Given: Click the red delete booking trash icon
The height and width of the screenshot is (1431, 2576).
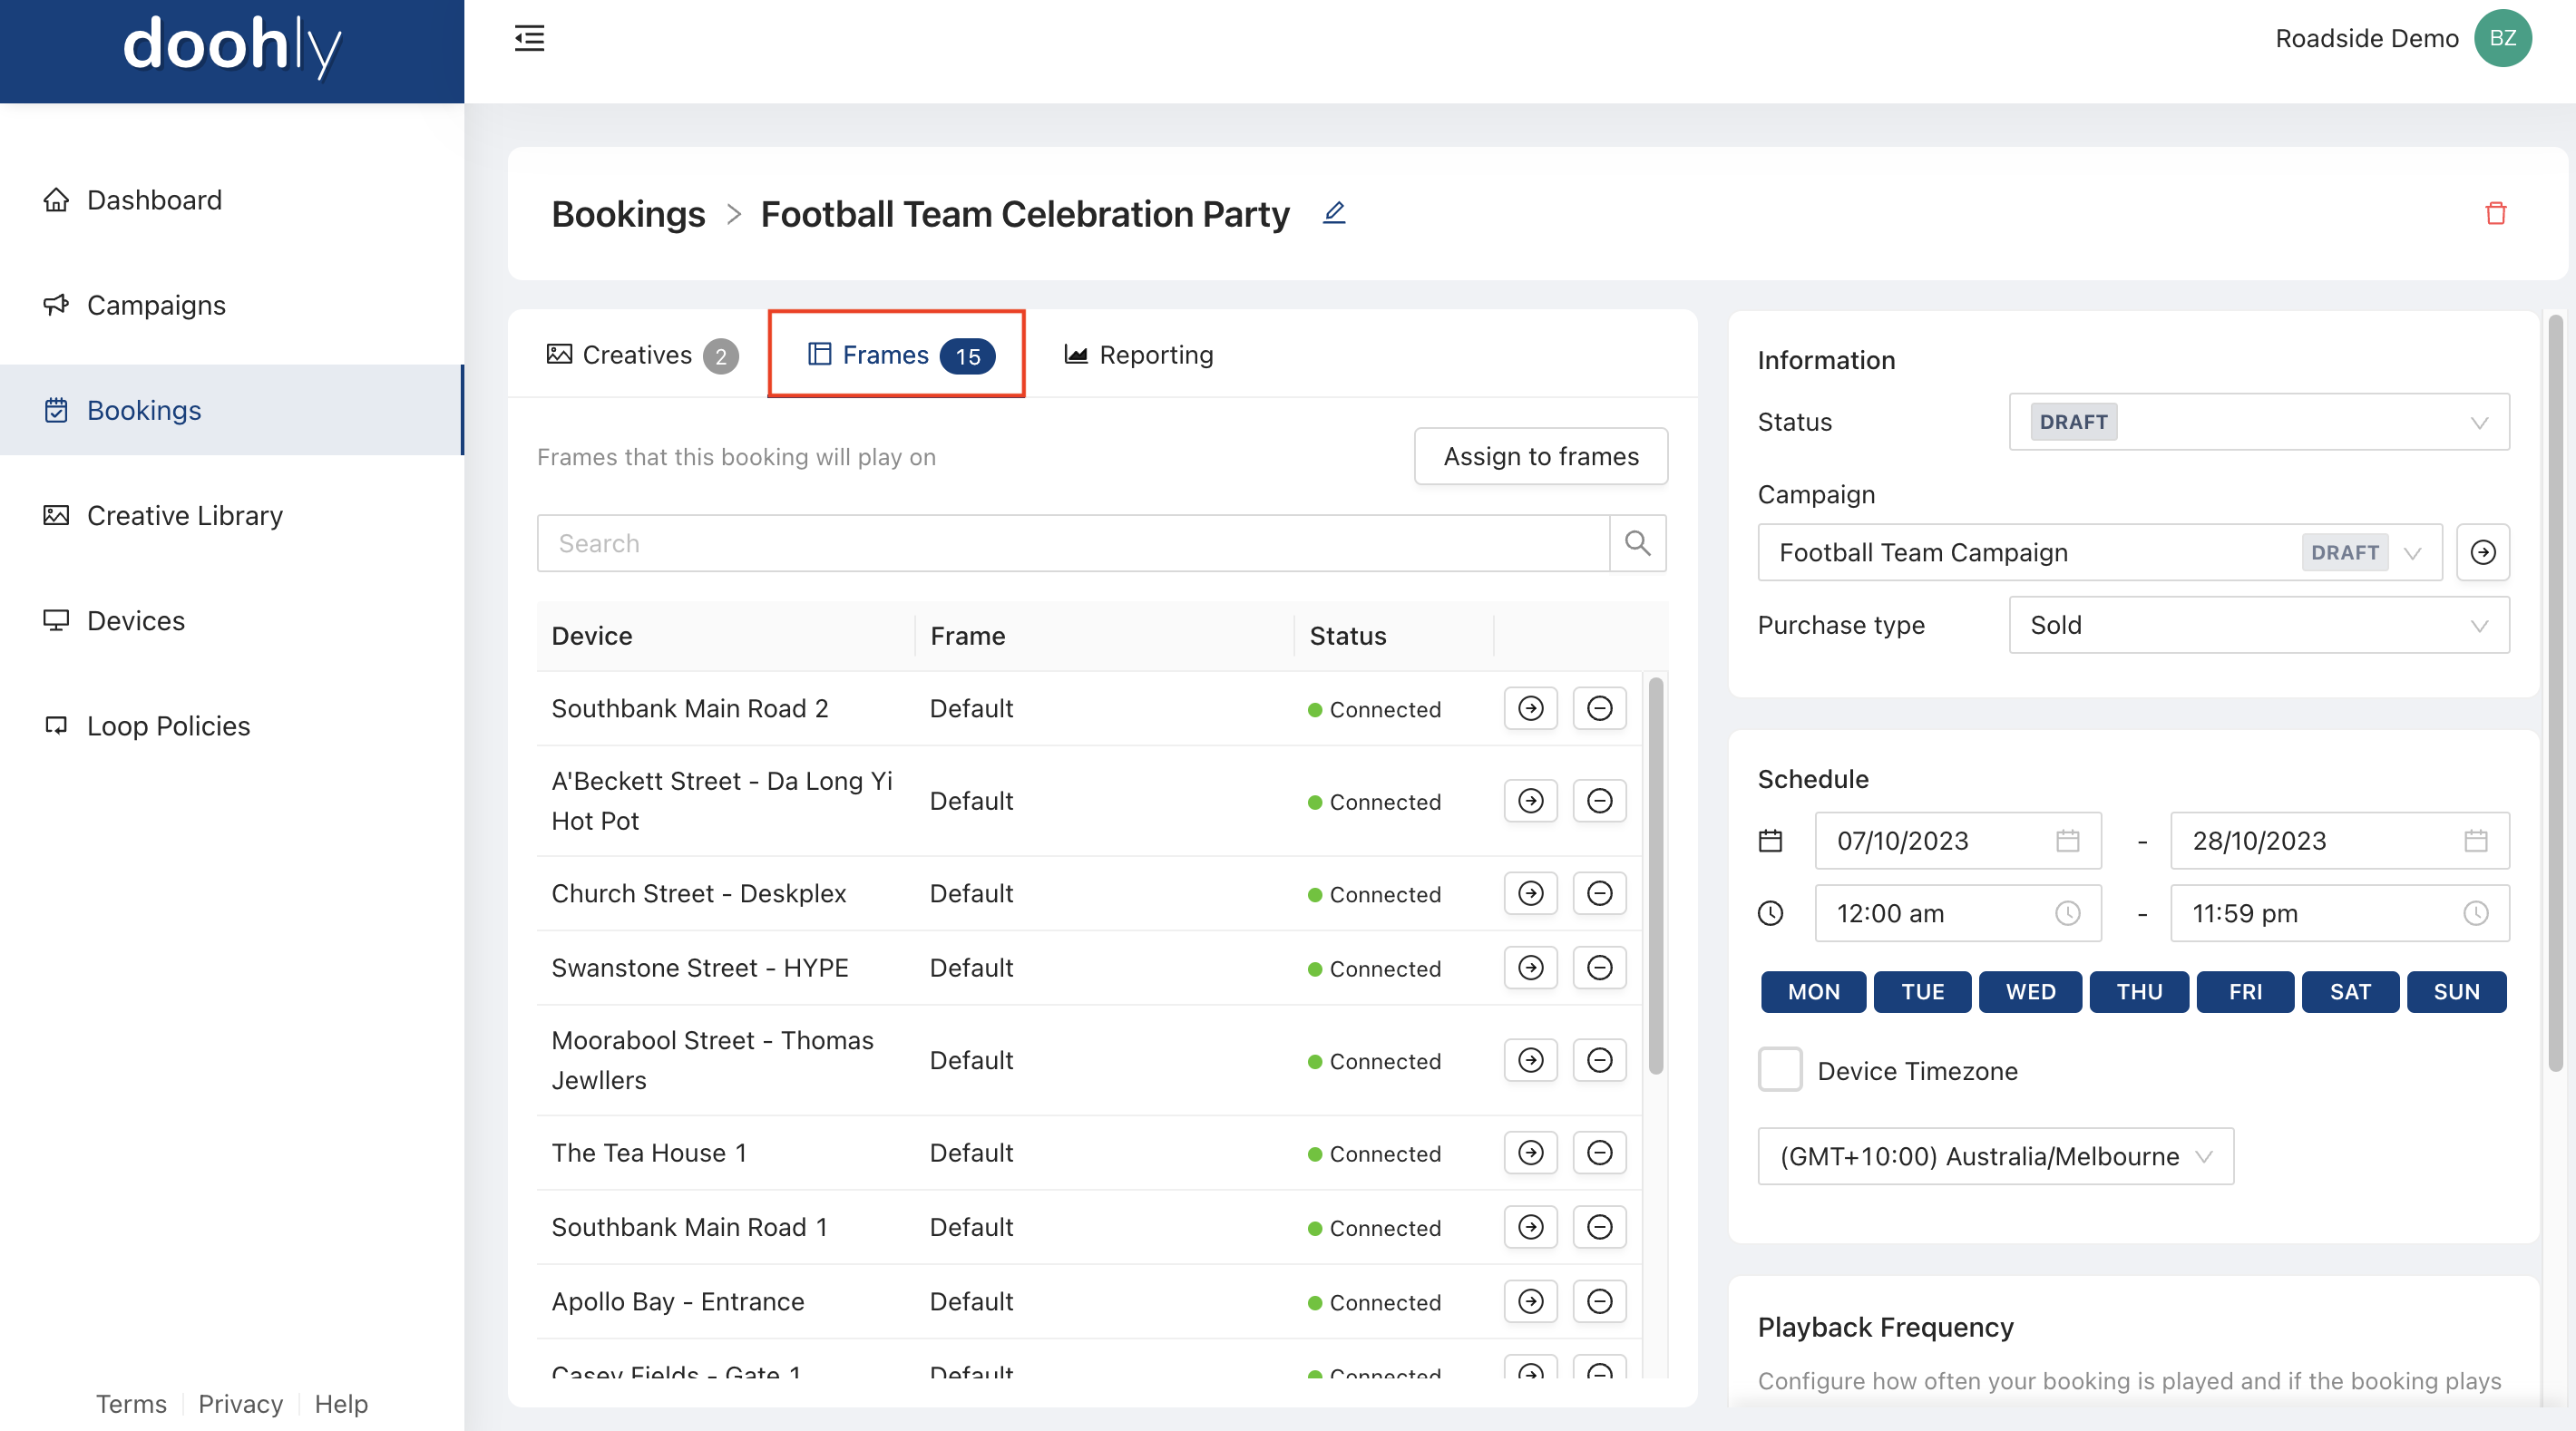Looking at the screenshot, I should pos(2495,213).
